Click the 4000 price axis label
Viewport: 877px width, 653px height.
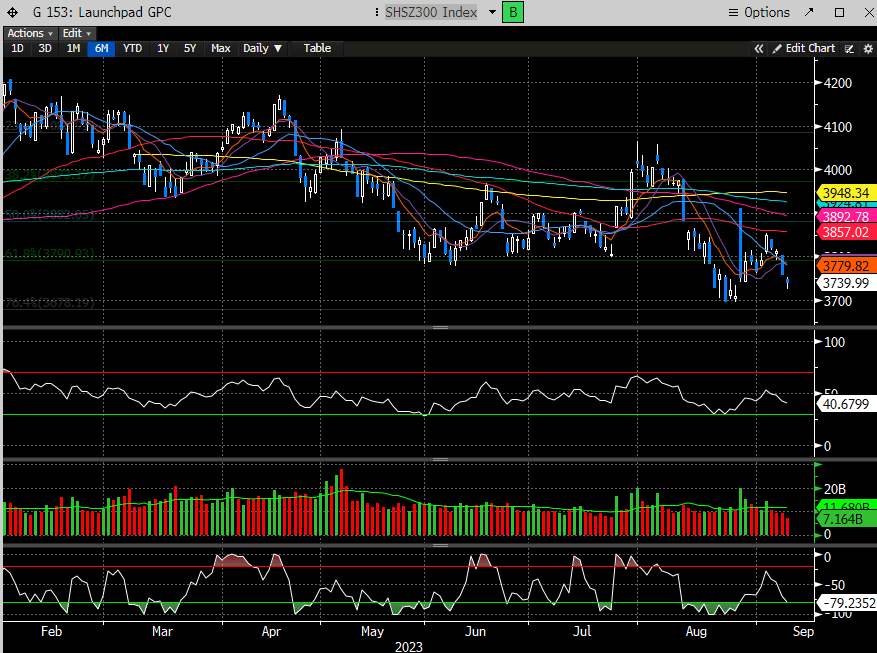click(838, 171)
